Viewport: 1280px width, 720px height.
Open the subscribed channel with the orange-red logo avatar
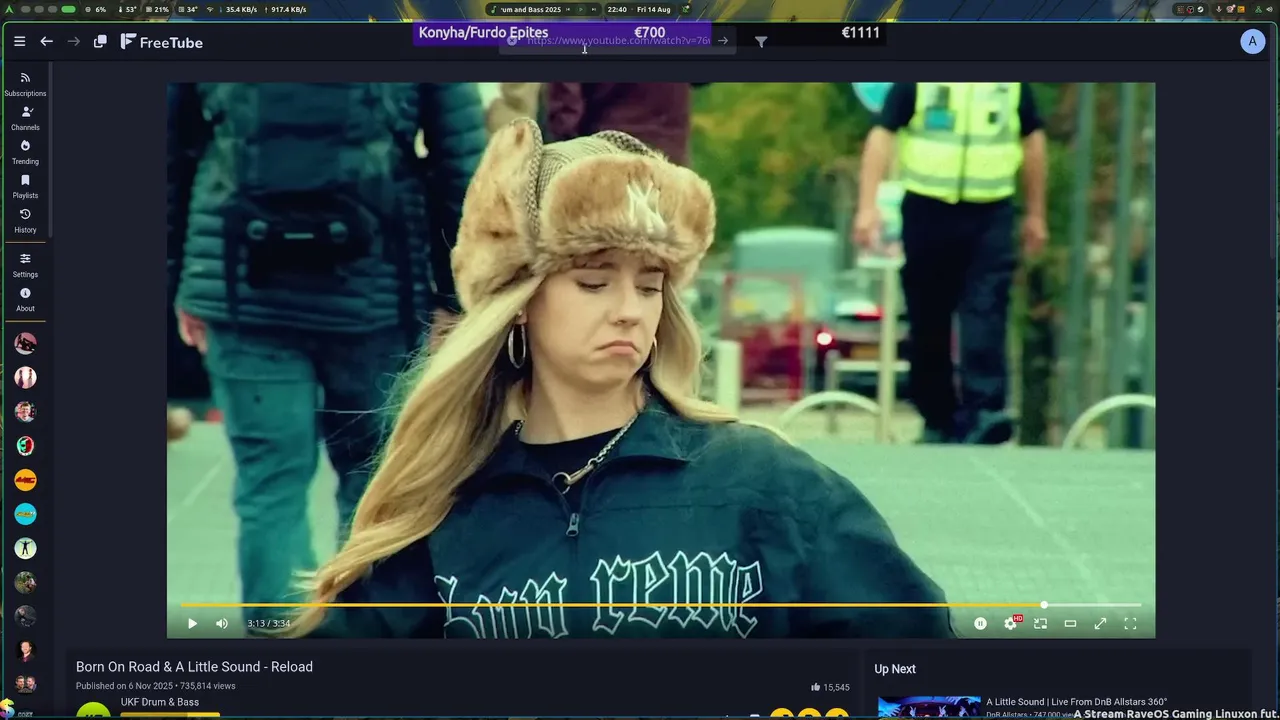tap(25, 480)
